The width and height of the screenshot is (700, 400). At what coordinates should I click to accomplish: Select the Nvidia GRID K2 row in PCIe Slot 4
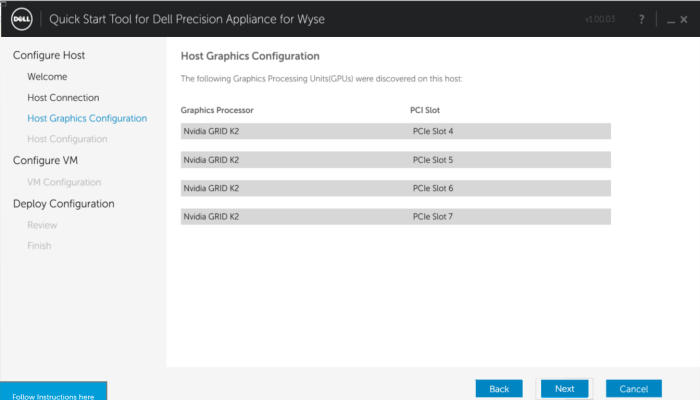395,131
